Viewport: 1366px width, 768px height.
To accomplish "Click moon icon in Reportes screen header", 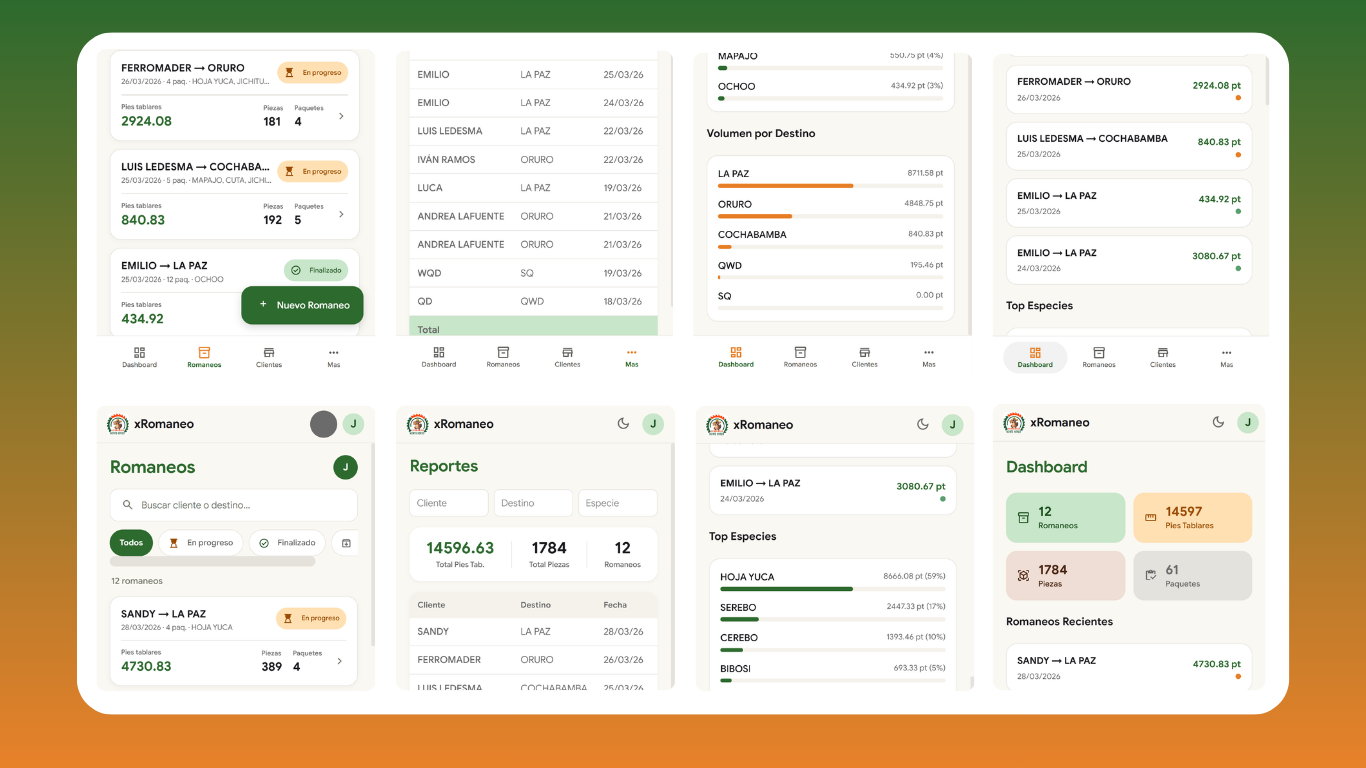I will (623, 424).
